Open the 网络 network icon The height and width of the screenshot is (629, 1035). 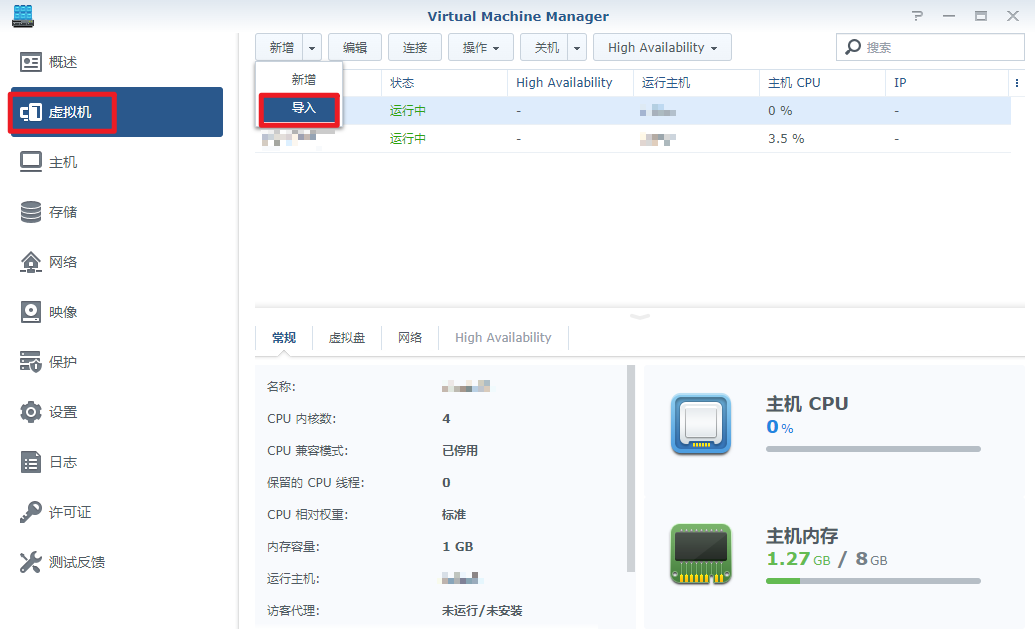31,262
